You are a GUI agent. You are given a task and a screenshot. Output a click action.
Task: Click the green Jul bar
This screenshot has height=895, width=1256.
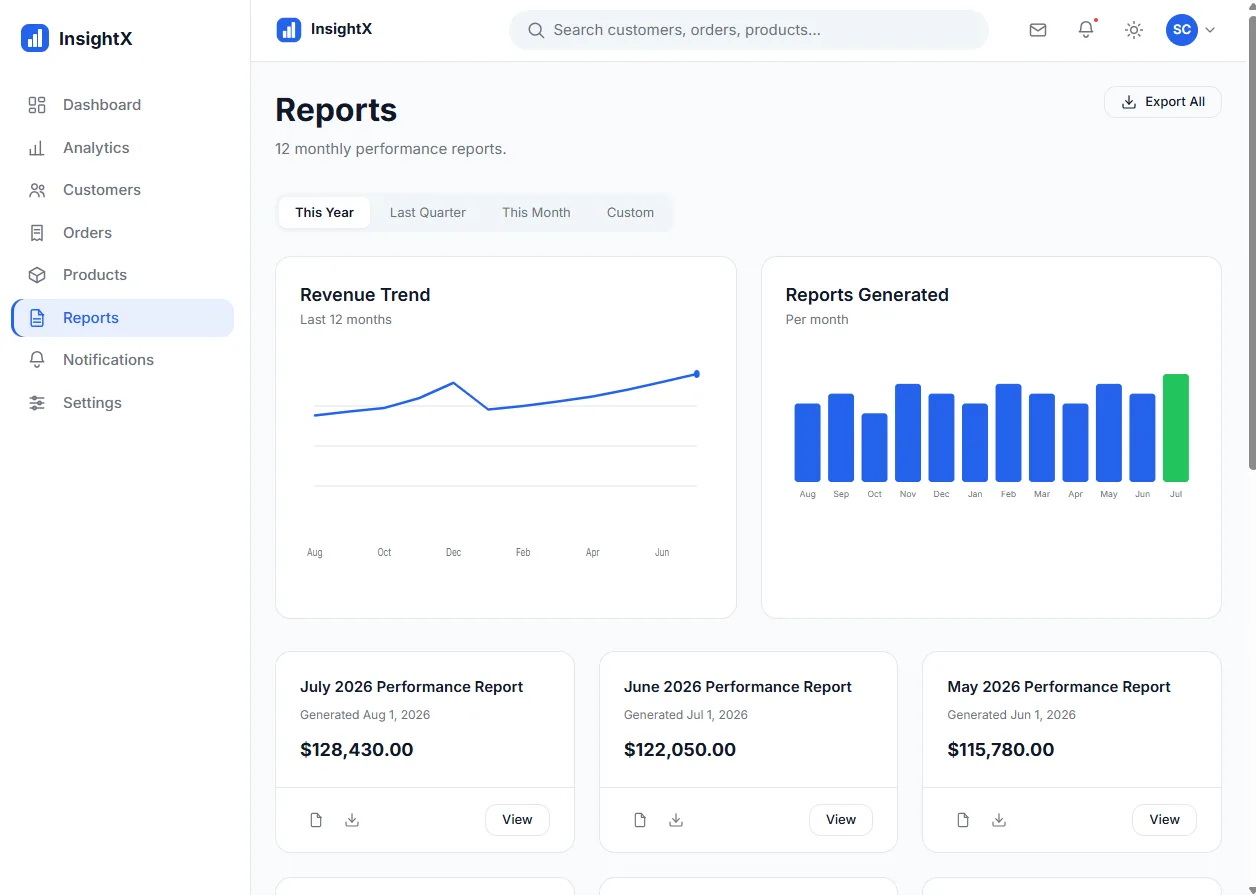coord(1176,428)
